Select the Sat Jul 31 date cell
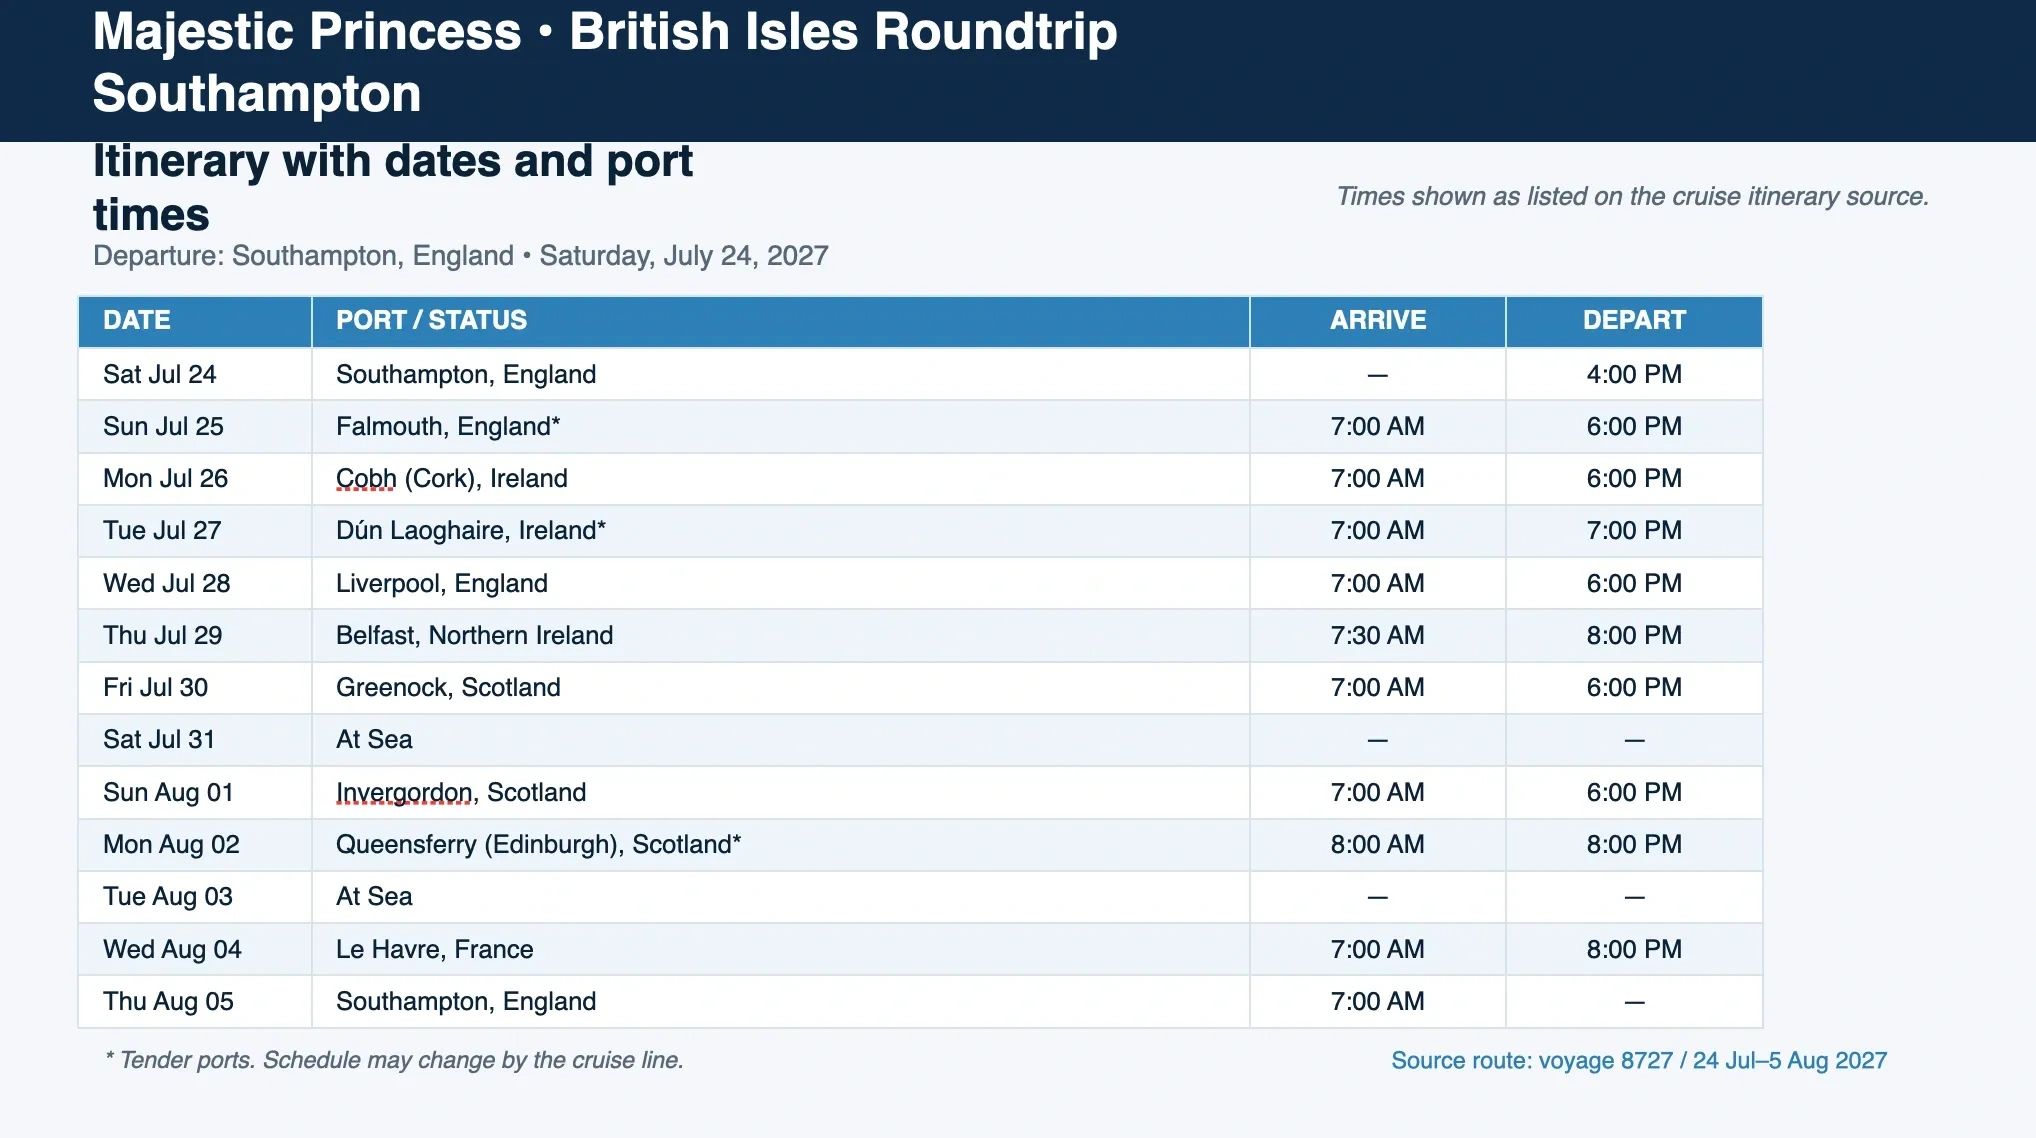The height and width of the screenshot is (1138, 2036). click(x=159, y=740)
